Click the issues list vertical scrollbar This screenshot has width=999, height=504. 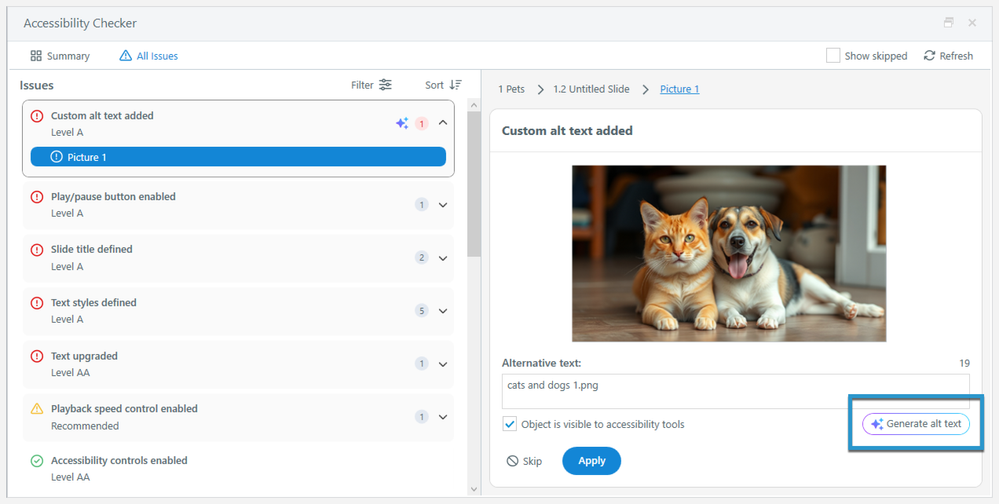[474, 200]
